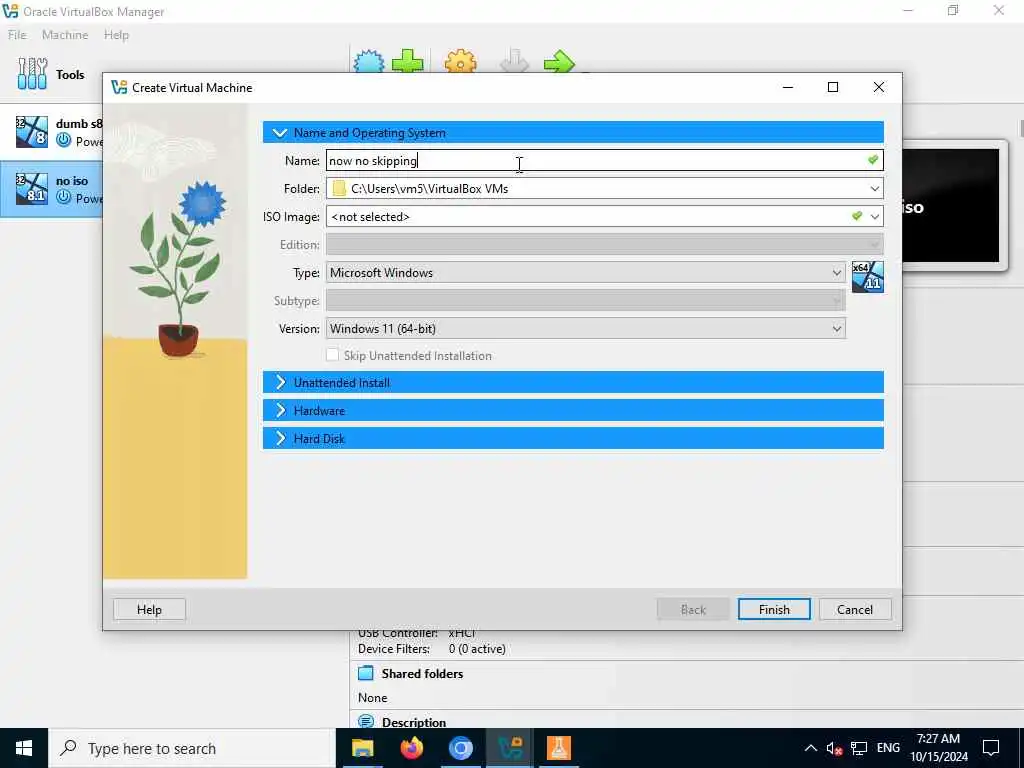Click the Finish button
This screenshot has width=1024, height=768.
[774, 609]
